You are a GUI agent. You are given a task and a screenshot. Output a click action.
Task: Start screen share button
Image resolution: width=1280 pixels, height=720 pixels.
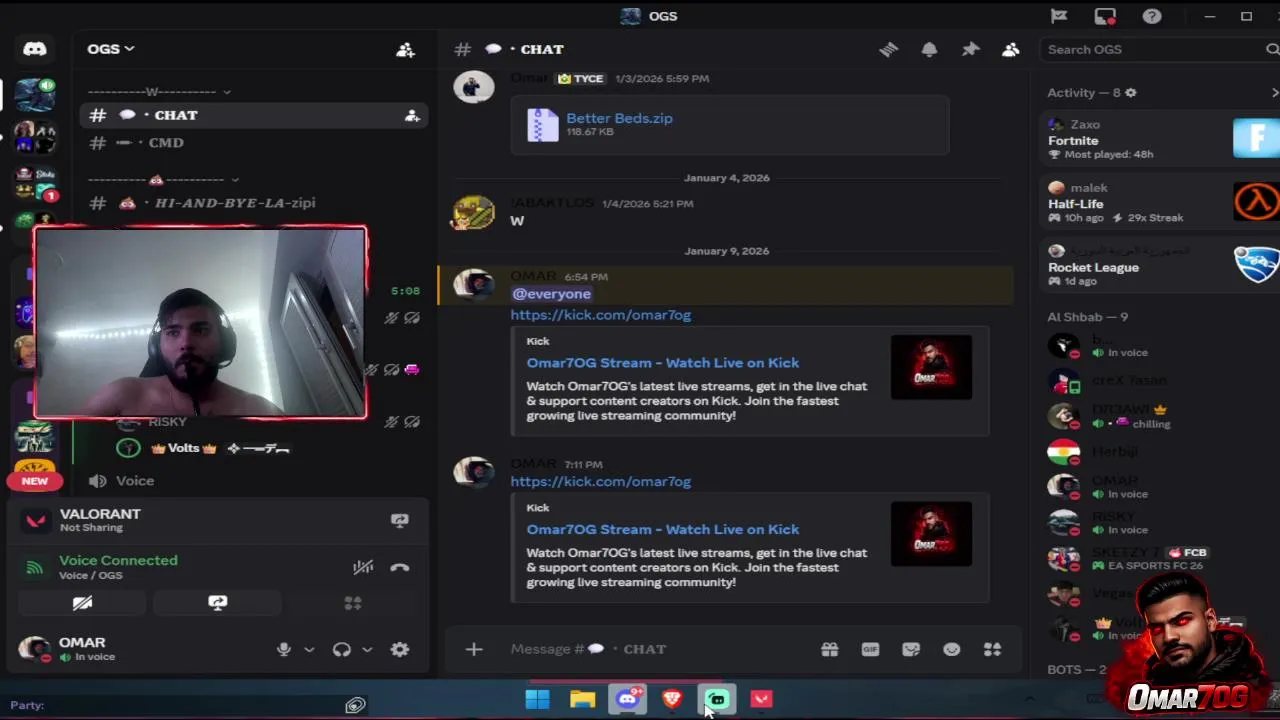coord(217,603)
